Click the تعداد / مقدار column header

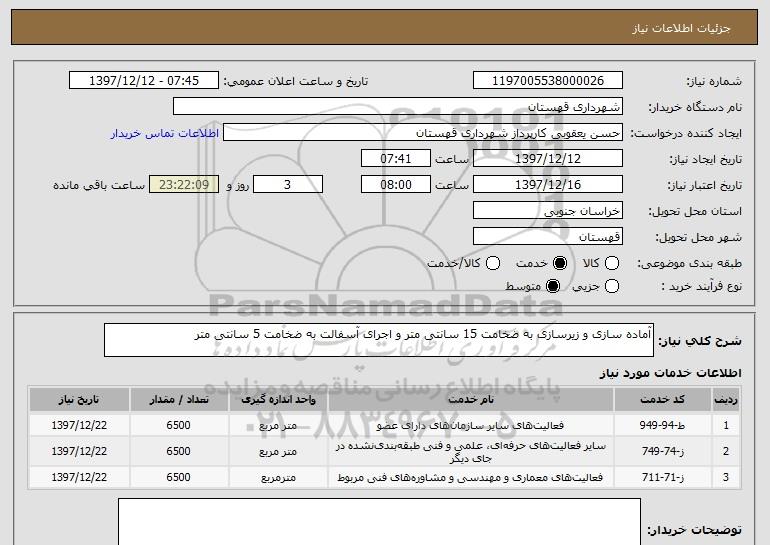point(179,400)
